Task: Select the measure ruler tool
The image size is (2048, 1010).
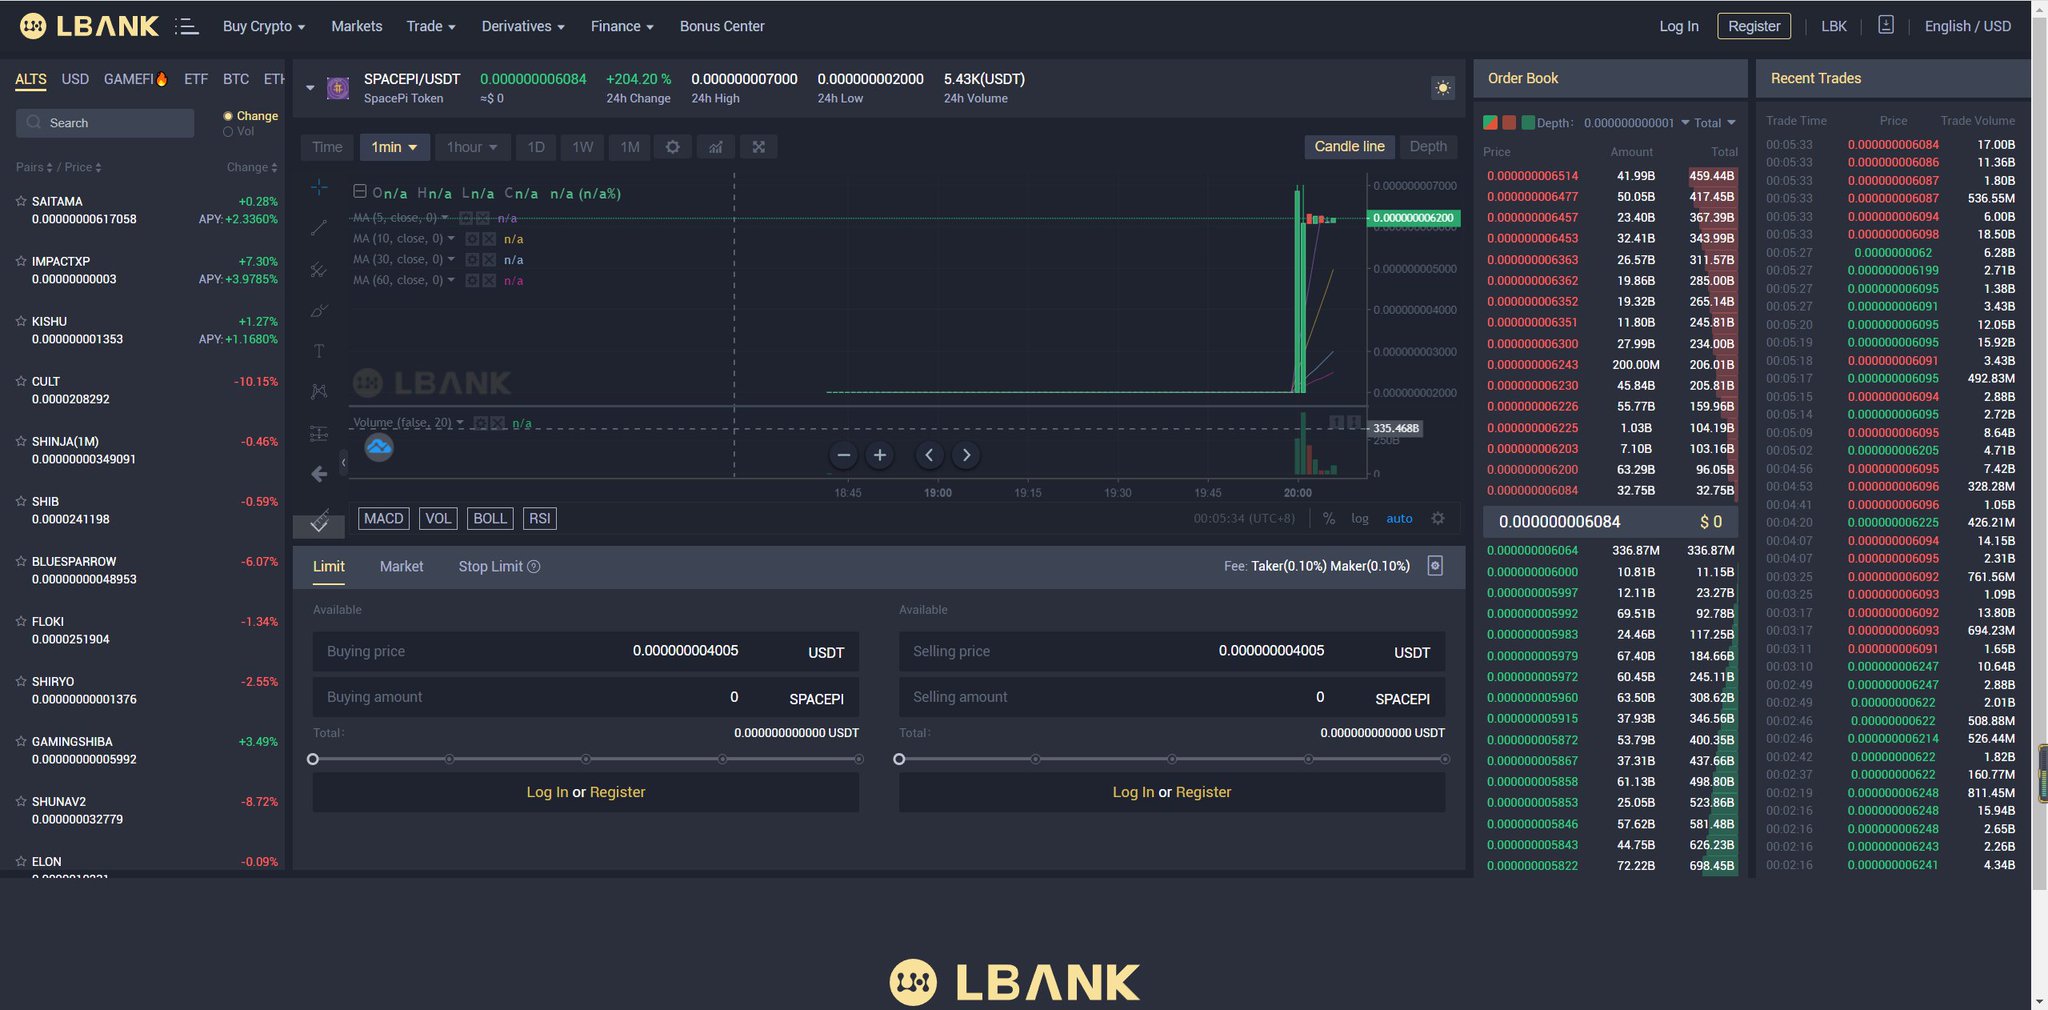Action: pyautogui.click(x=318, y=522)
